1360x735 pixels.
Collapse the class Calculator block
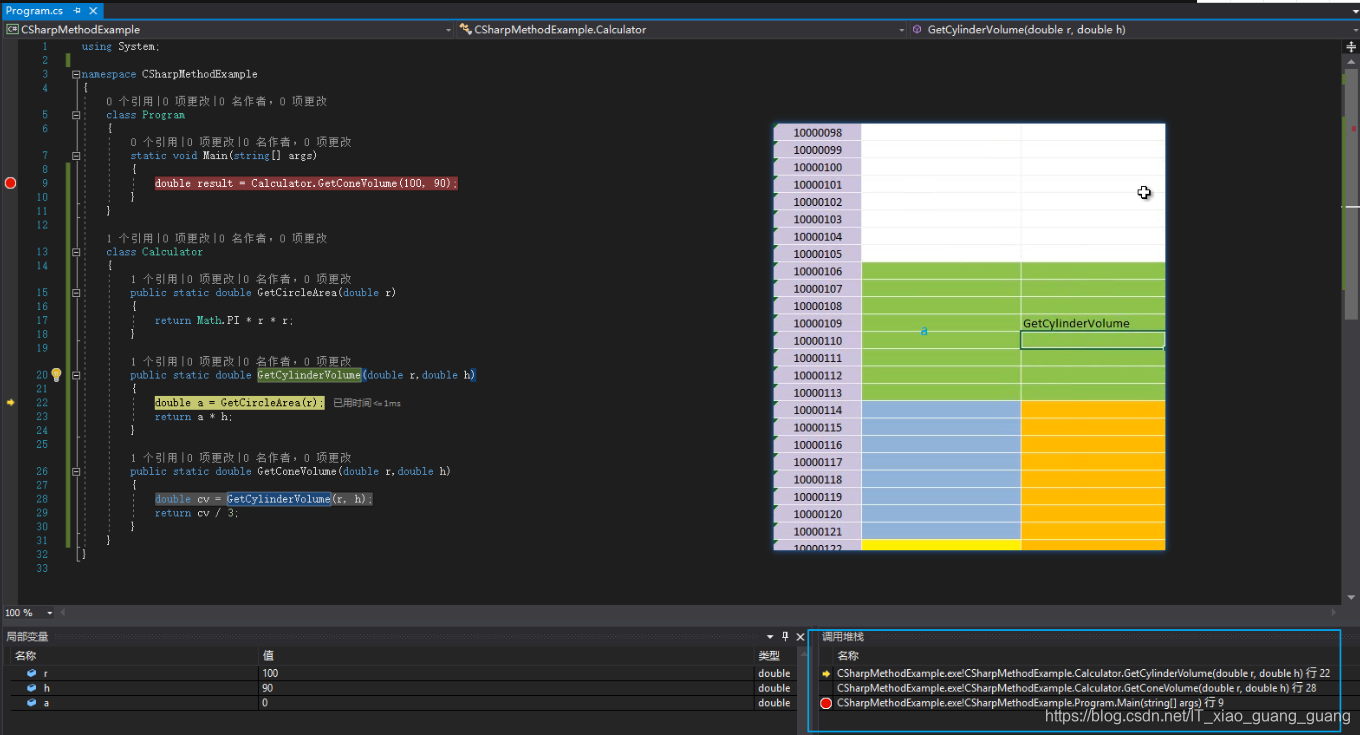click(x=76, y=252)
